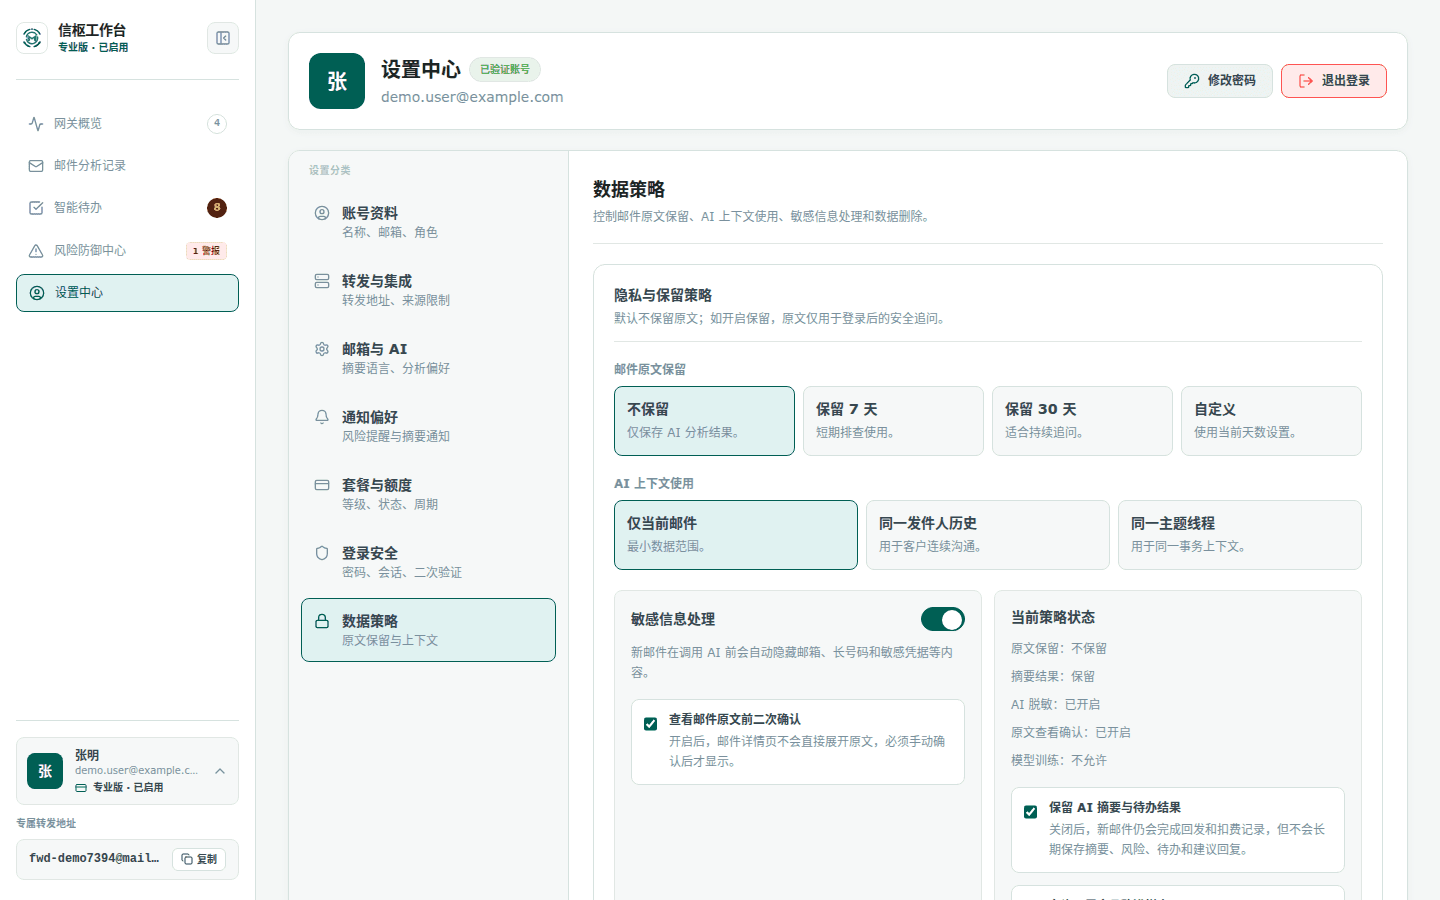Collapse the sidebar with the panel icon

(223, 38)
